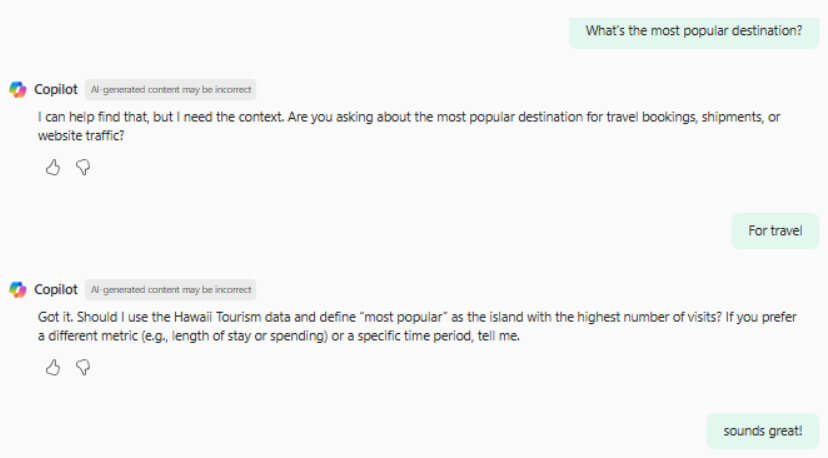Click the Copilot name on the first response
The height and width of the screenshot is (458, 828).
[56, 89]
